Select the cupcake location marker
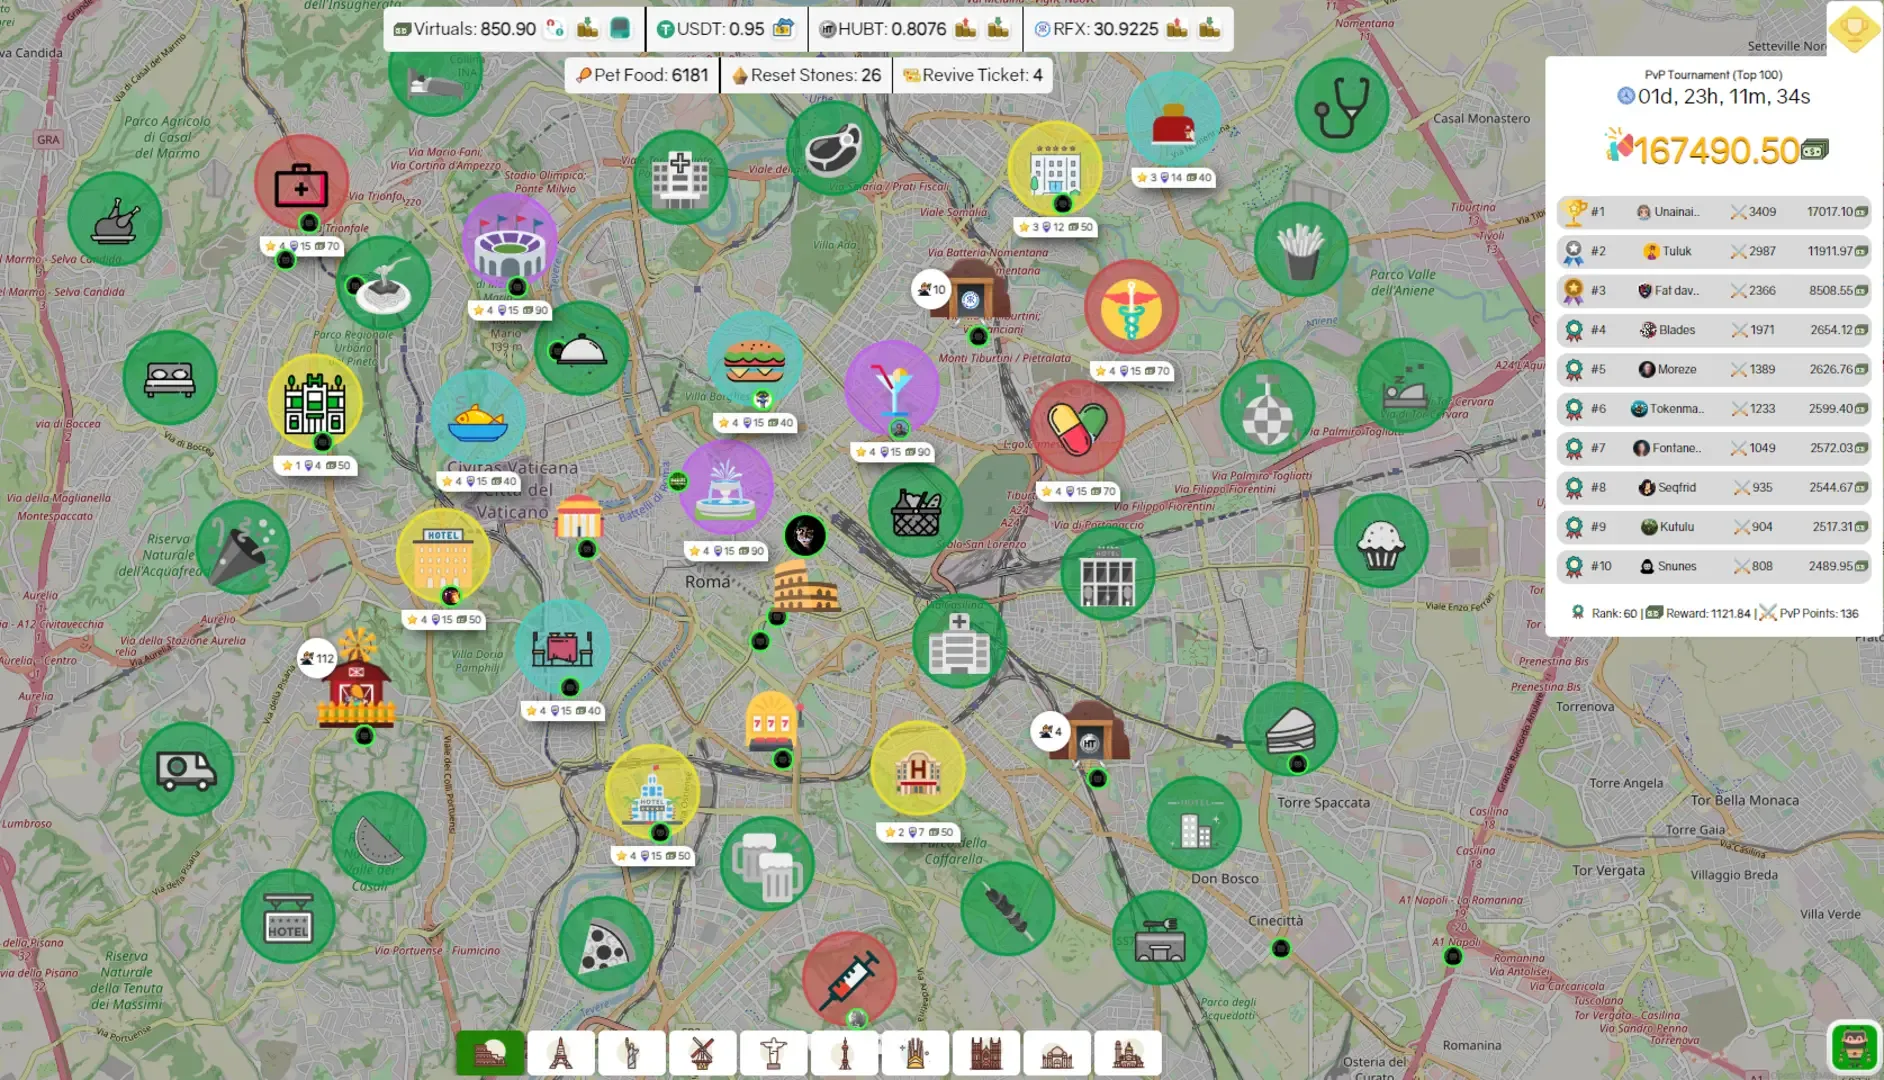1884x1080 pixels. (1380, 541)
